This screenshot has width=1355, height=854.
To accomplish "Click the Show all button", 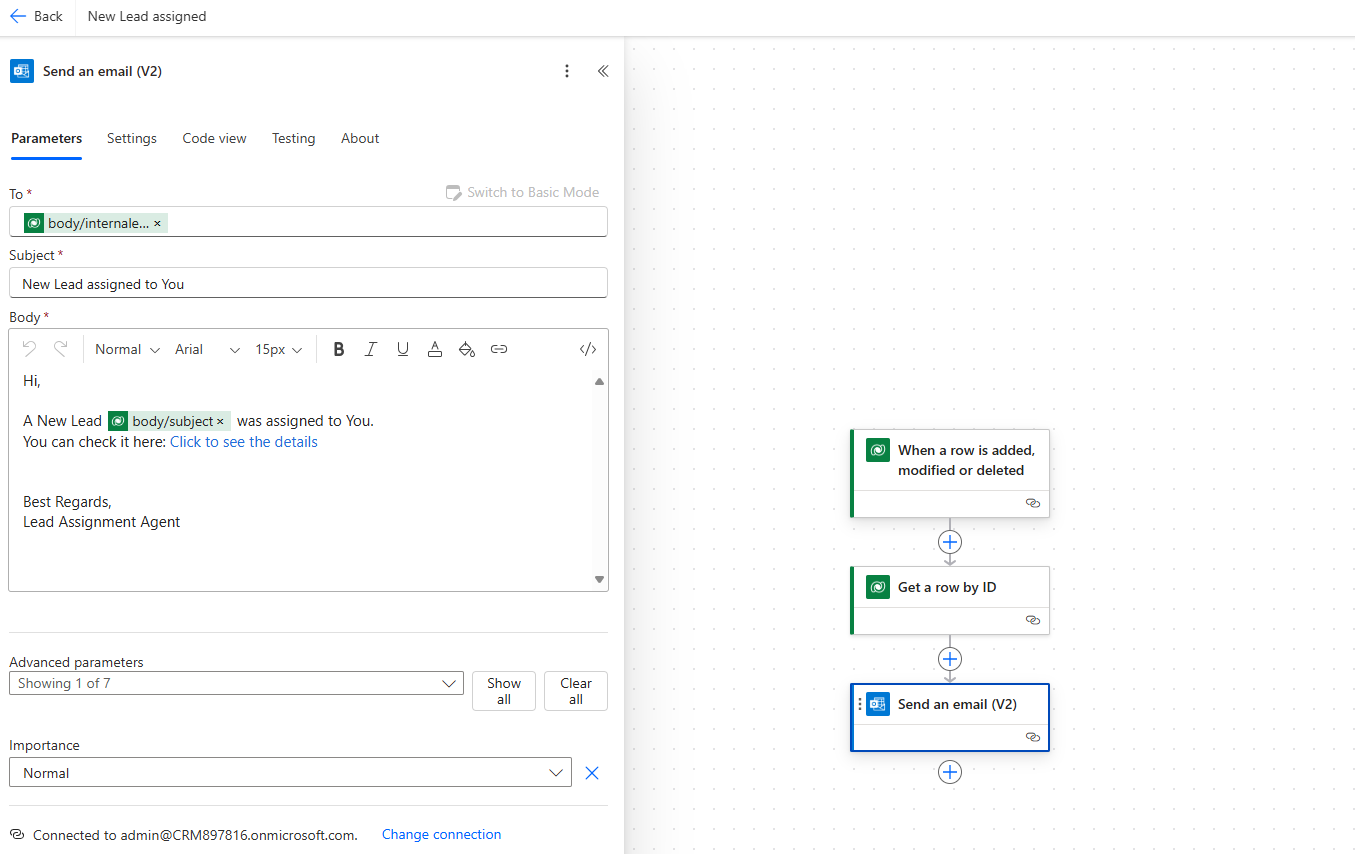I will click(x=503, y=690).
